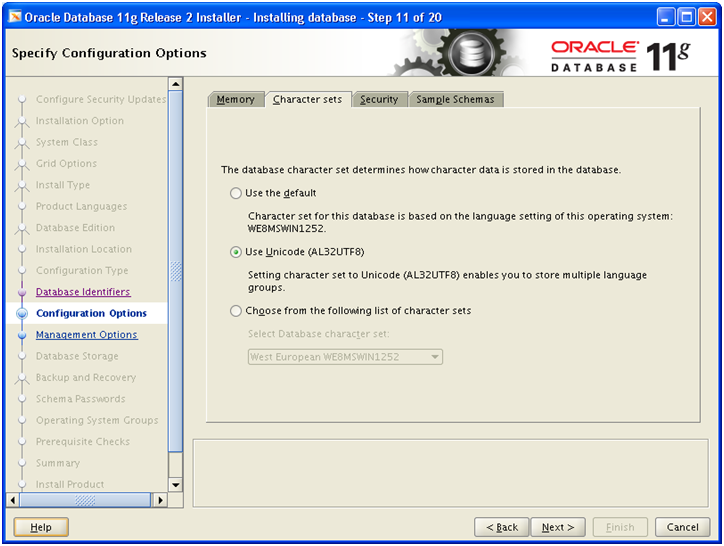The width and height of the screenshot is (724, 546).
Task: Close the Oracle installer window
Action: click(x=707, y=18)
